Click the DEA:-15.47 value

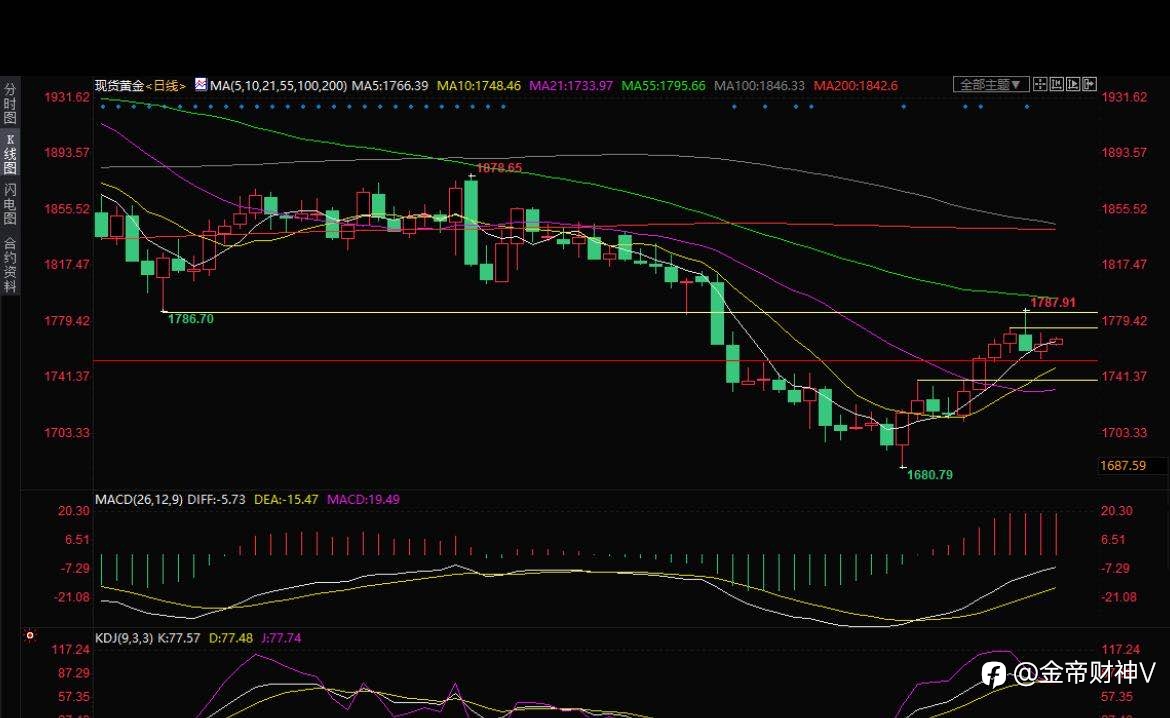point(287,499)
